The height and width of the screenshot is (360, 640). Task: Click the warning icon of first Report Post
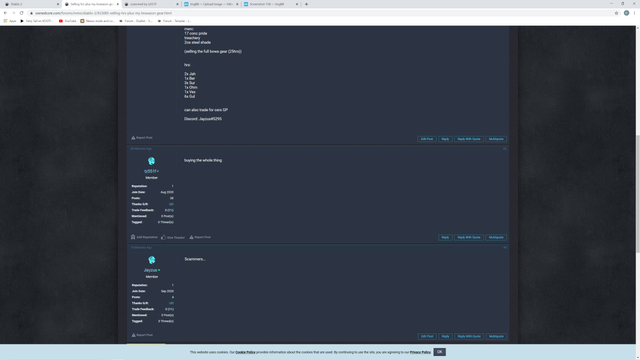[133, 138]
